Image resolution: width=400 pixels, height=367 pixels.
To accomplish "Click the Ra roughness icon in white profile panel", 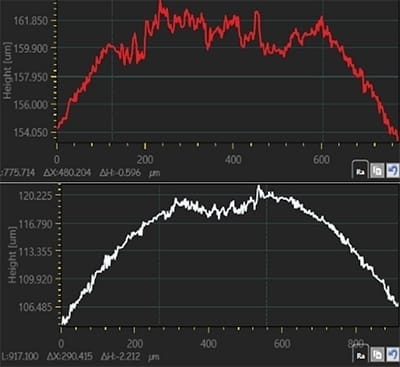I will click(360, 355).
